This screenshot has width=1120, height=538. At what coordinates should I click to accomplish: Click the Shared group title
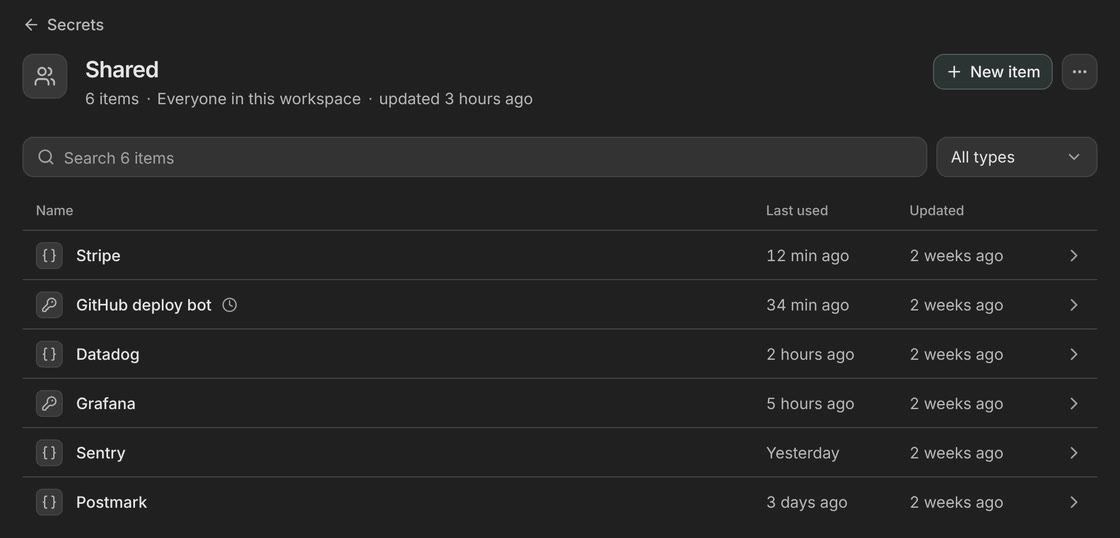click(122, 70)
